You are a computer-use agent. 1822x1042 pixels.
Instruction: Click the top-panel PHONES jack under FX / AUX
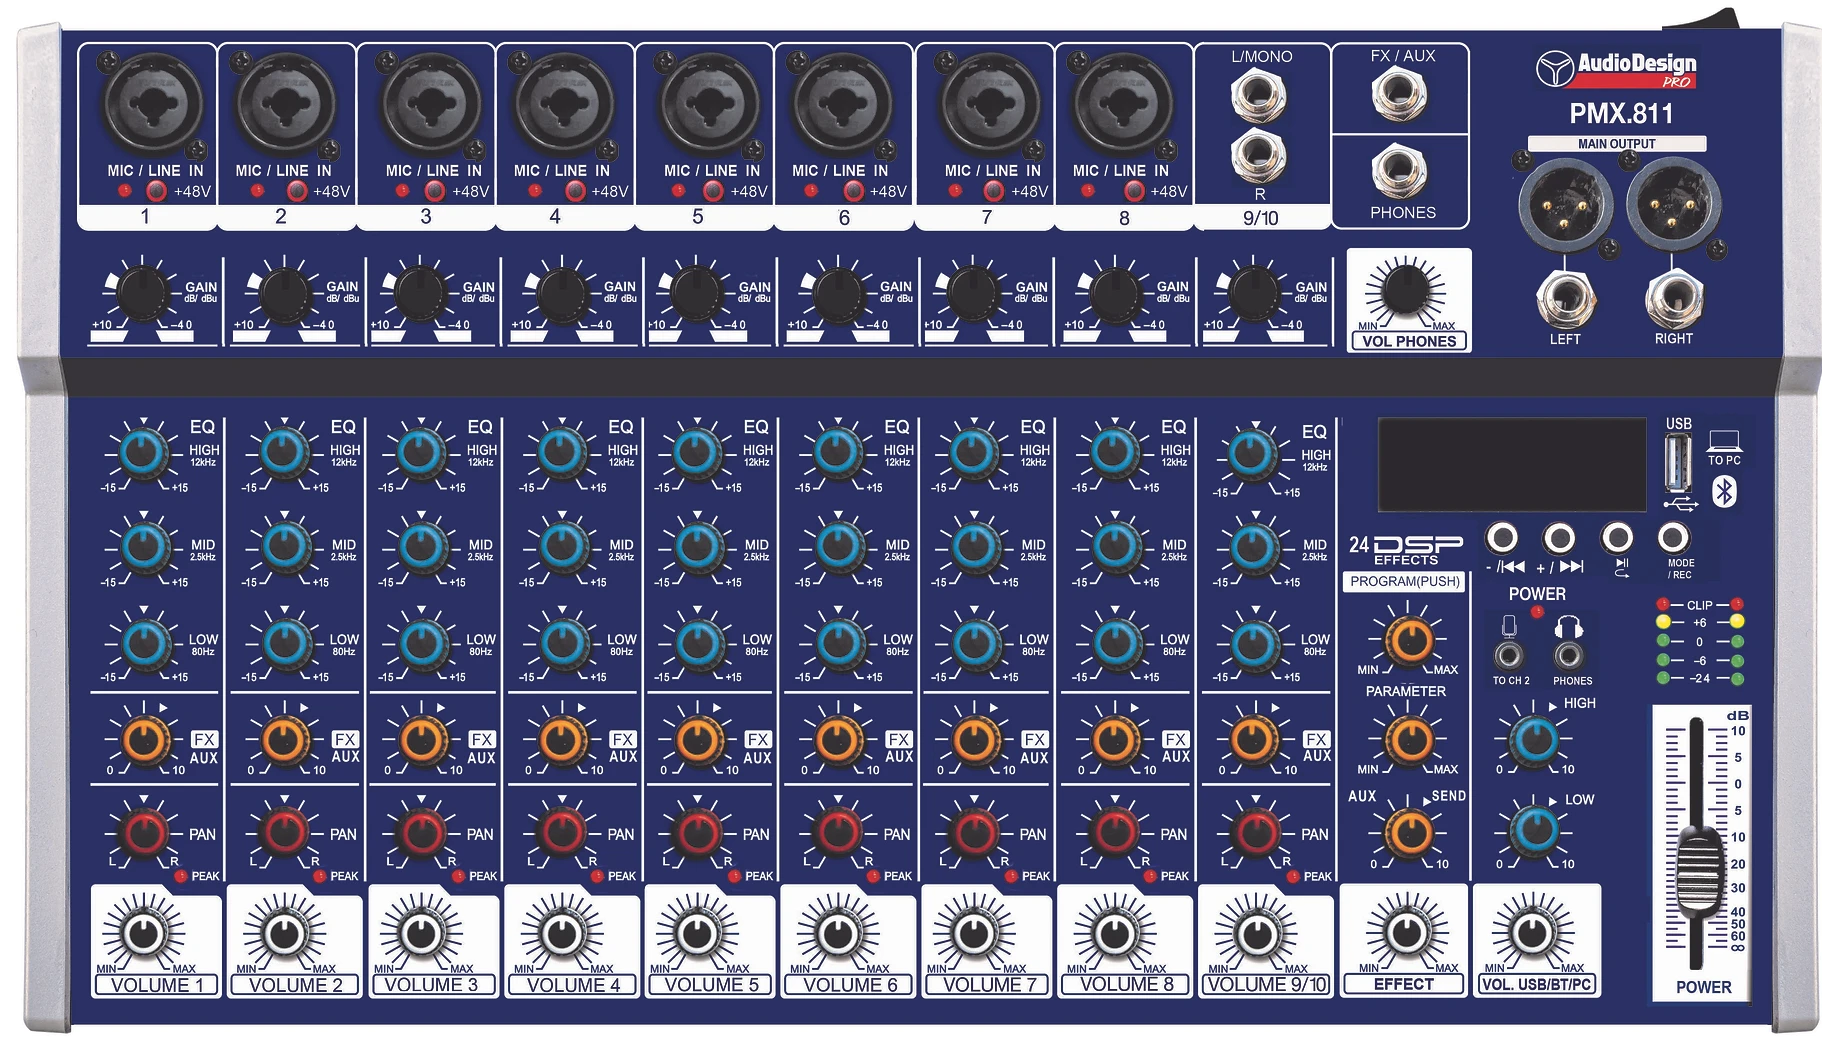[x=1399, y=170]
